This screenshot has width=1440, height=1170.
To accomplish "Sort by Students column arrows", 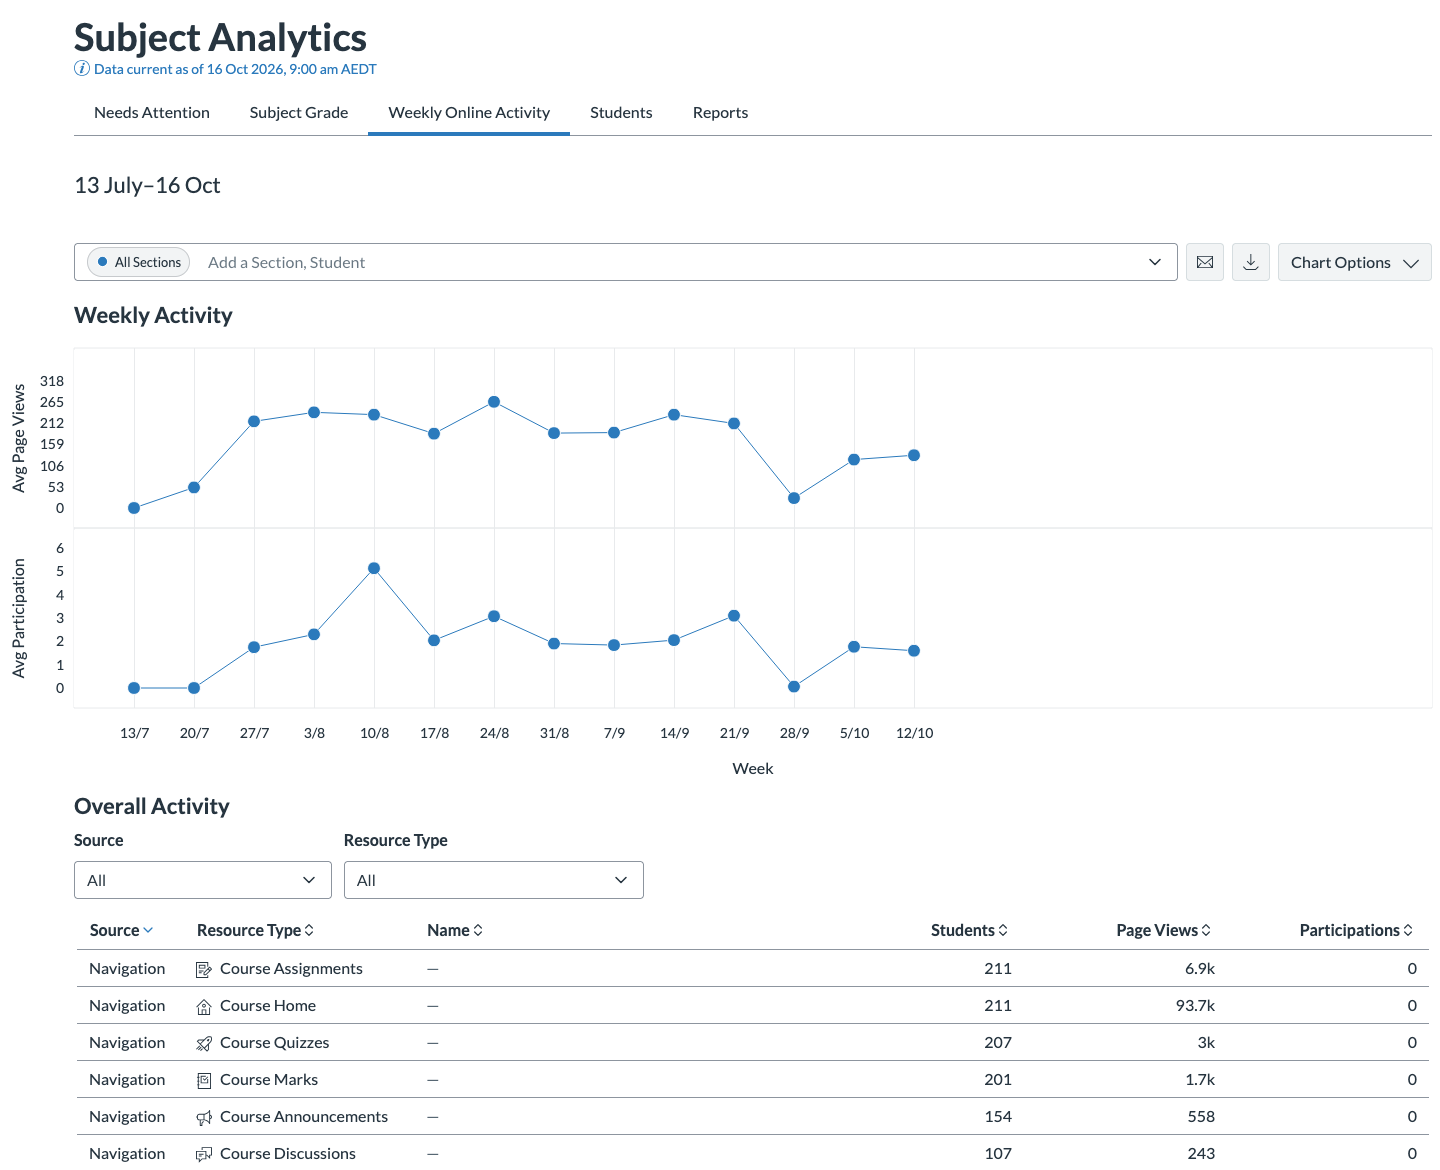I will click(1003, 930).
